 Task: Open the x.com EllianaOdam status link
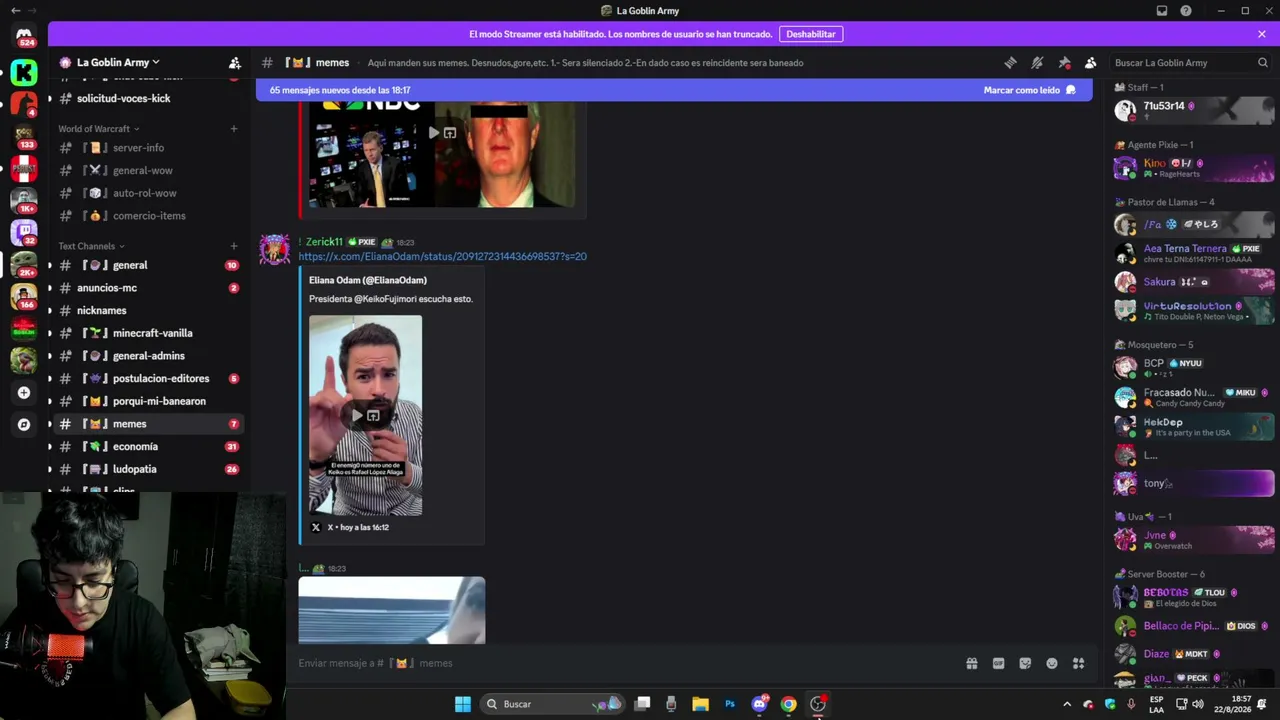coord(442,257)
